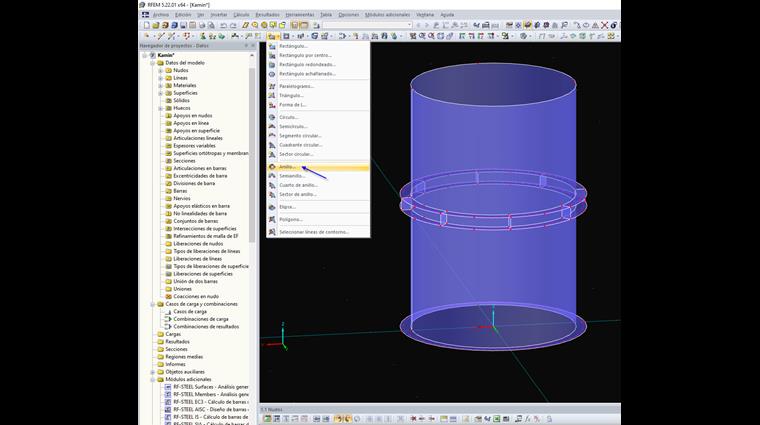The image size is (760, 425).
Task: Choose Cuarto de anillo... entry
Action: tap(318, 185)
